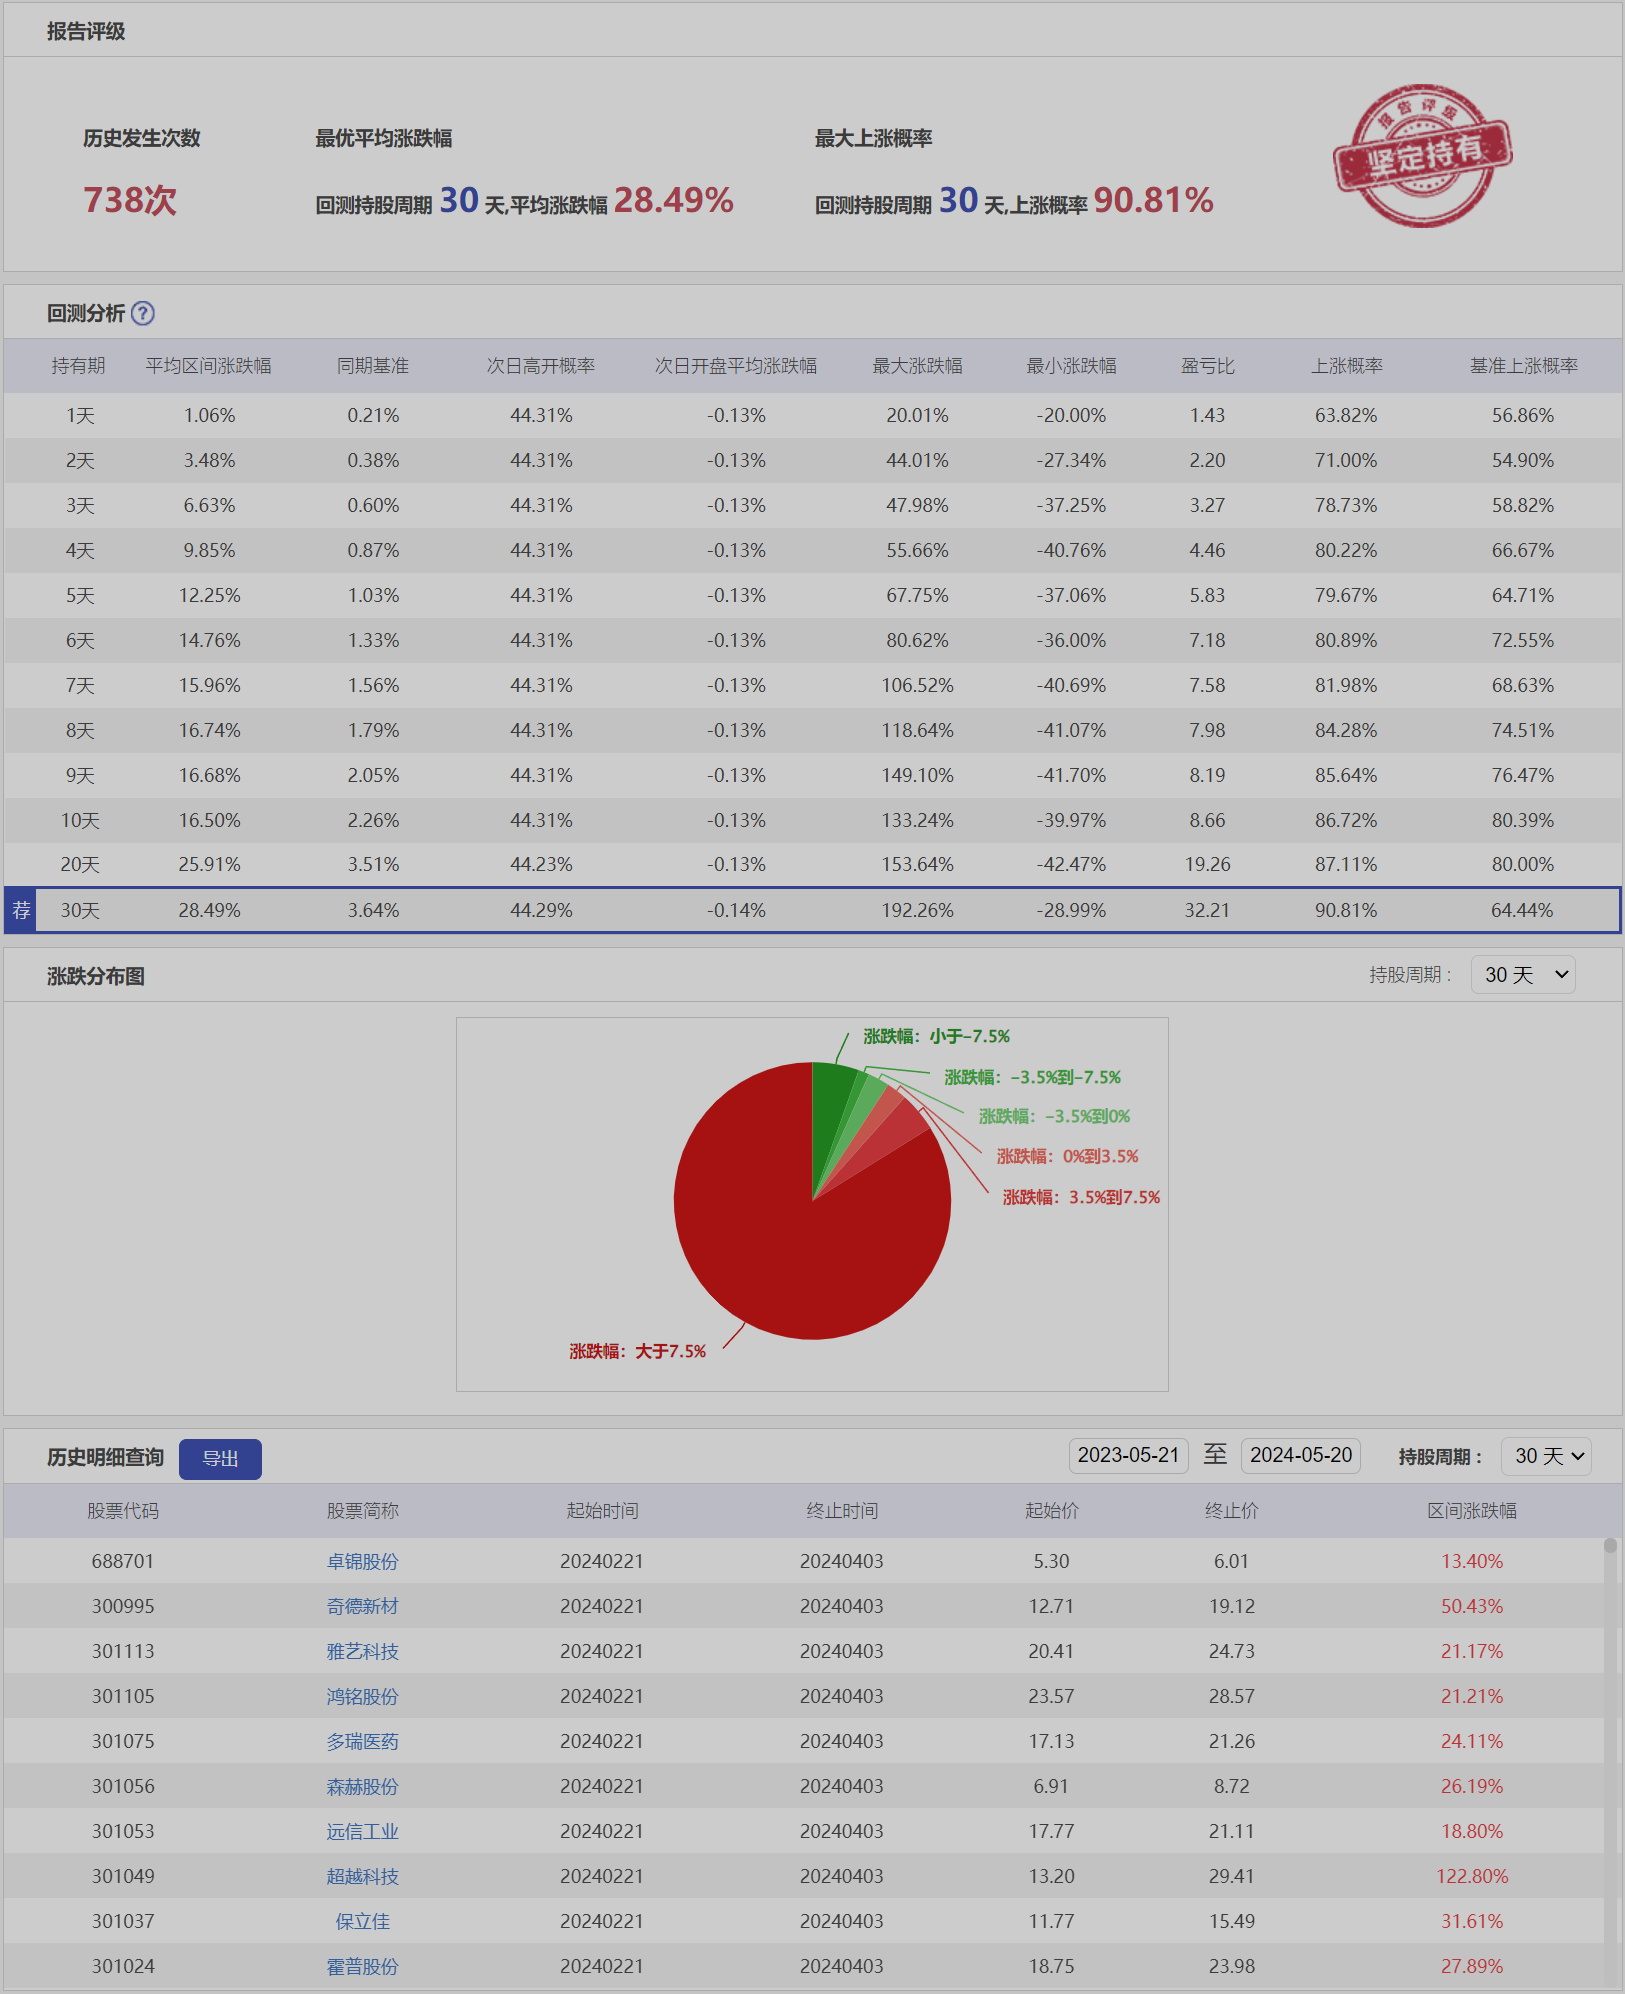Click the 区间涨跌幅 column header
The image size is (1625, 1994).
tap(1471, 1511)
